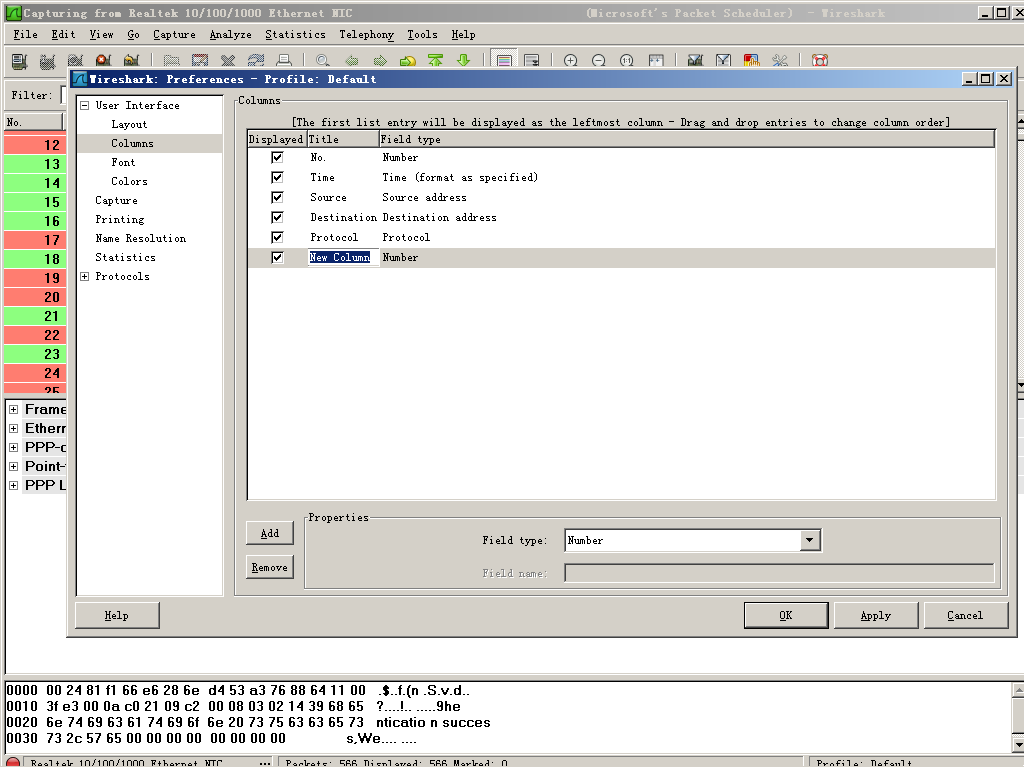Expand the PPP L packet detail row
This screenshot has width=1024, height=768.
pos(13,485)
